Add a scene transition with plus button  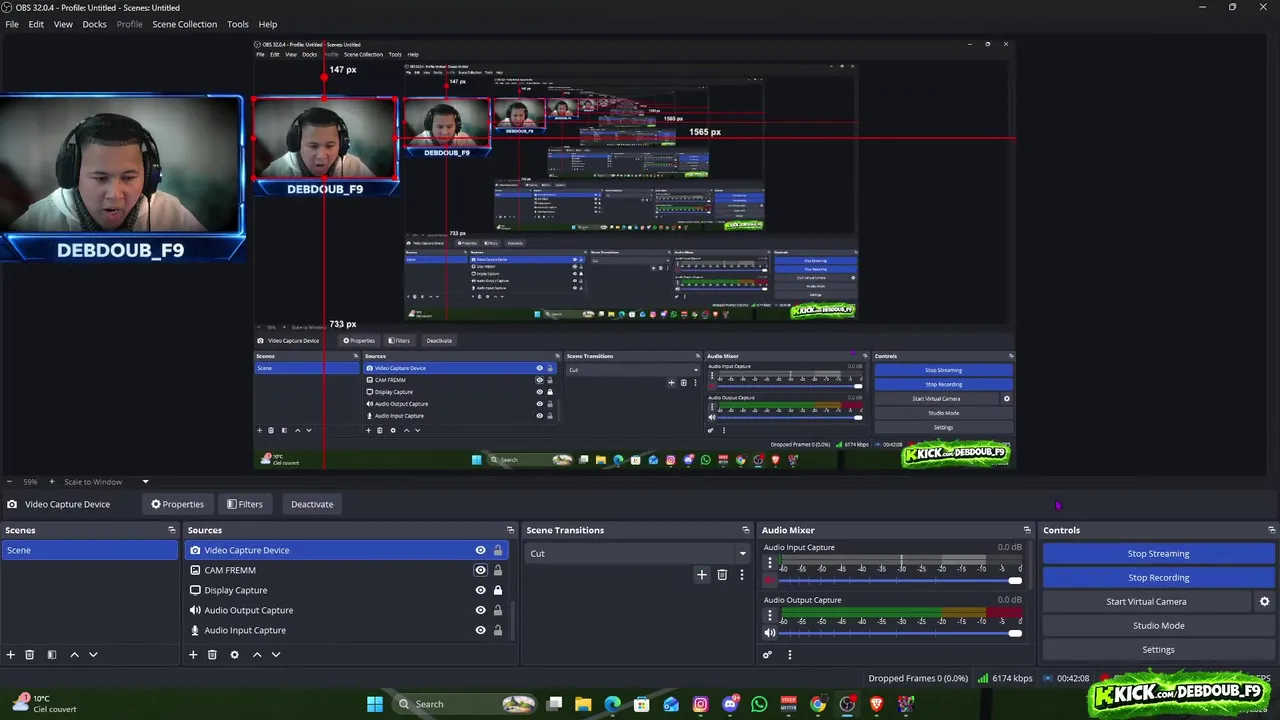pos(702,574)
